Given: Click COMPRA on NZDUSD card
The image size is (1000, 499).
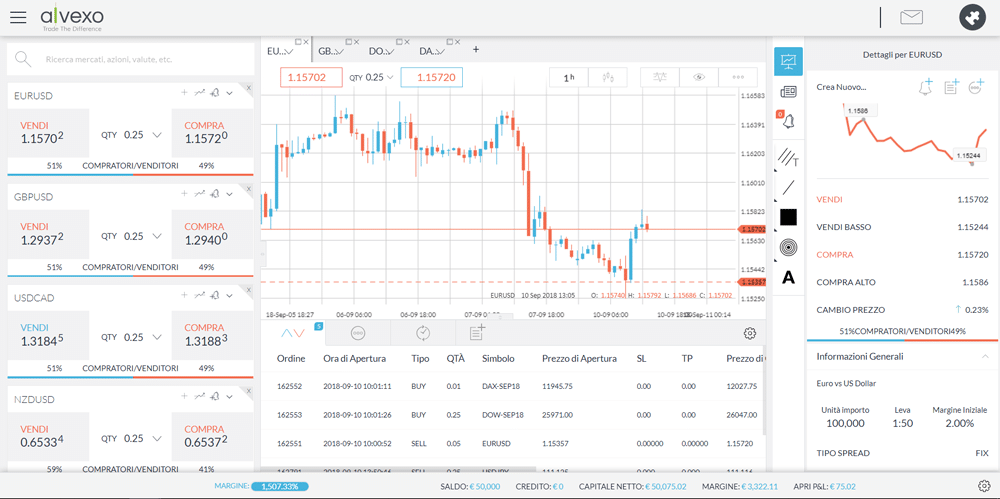Looking at the screenshot, I should 212,436.
